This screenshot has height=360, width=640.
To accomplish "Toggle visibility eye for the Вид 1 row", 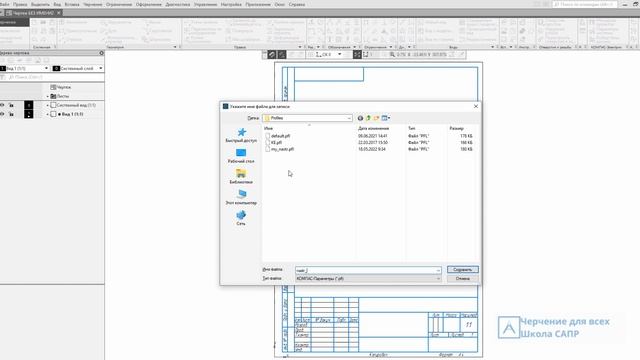I will click(x=2, y=114).
